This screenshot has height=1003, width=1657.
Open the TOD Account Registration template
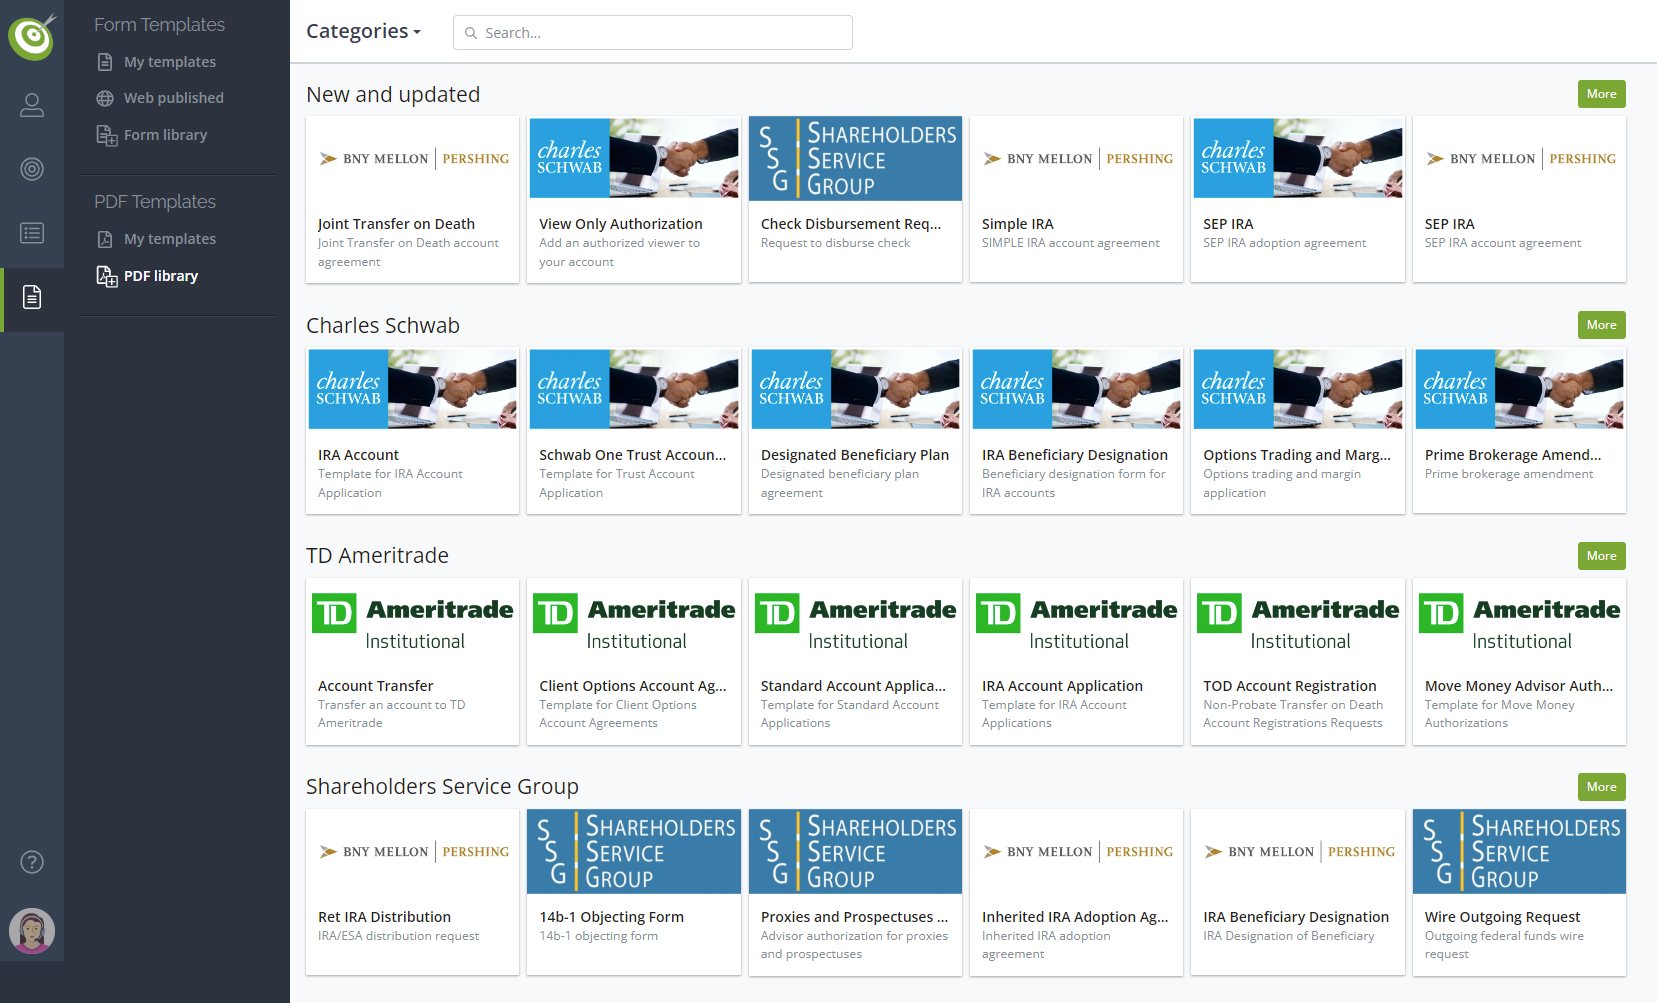pos(1297,661)
